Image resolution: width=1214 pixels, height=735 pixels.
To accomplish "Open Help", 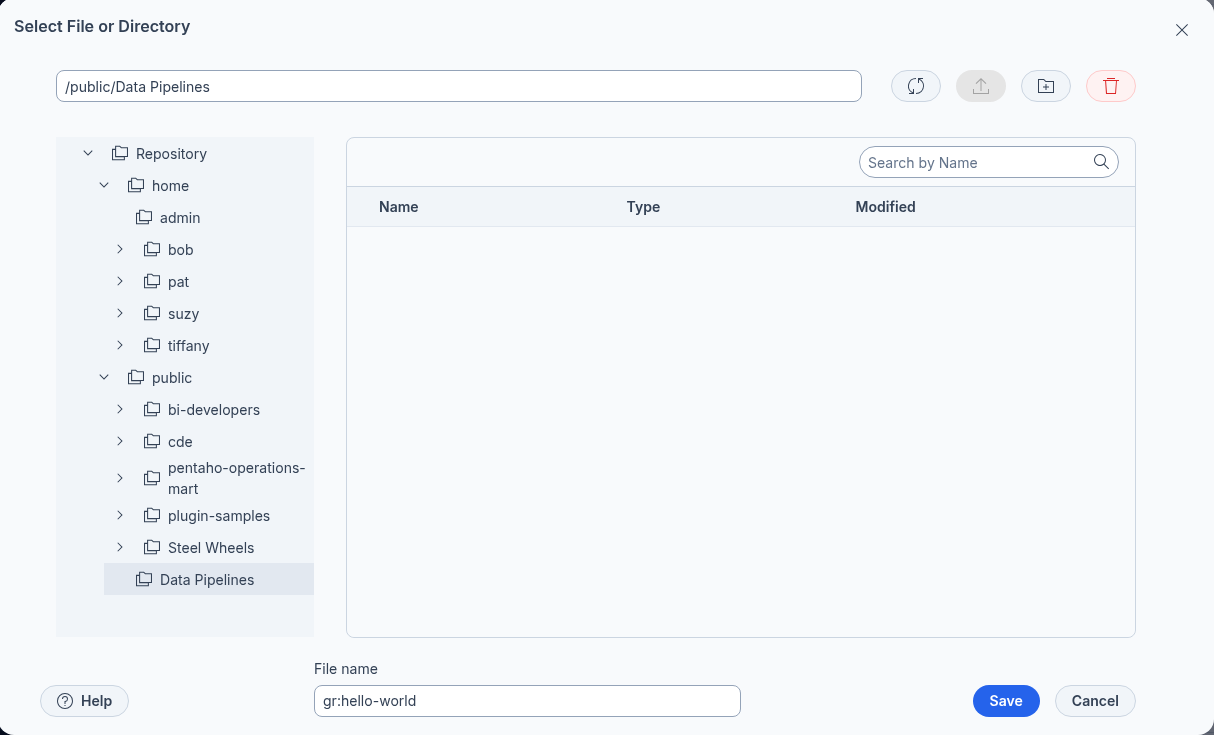I will point(84,701).
